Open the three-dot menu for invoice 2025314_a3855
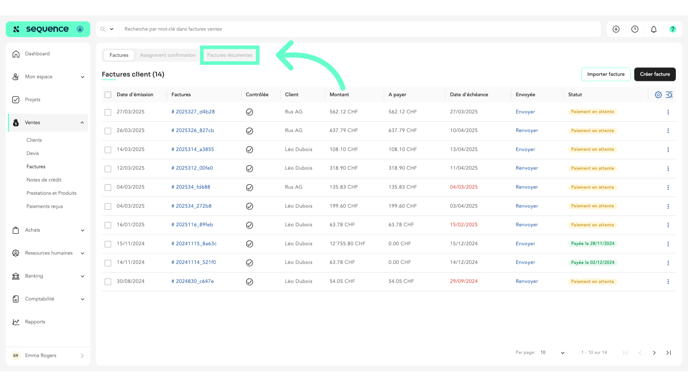The height and width of the screenshot is (387, 688). (668, 150)
